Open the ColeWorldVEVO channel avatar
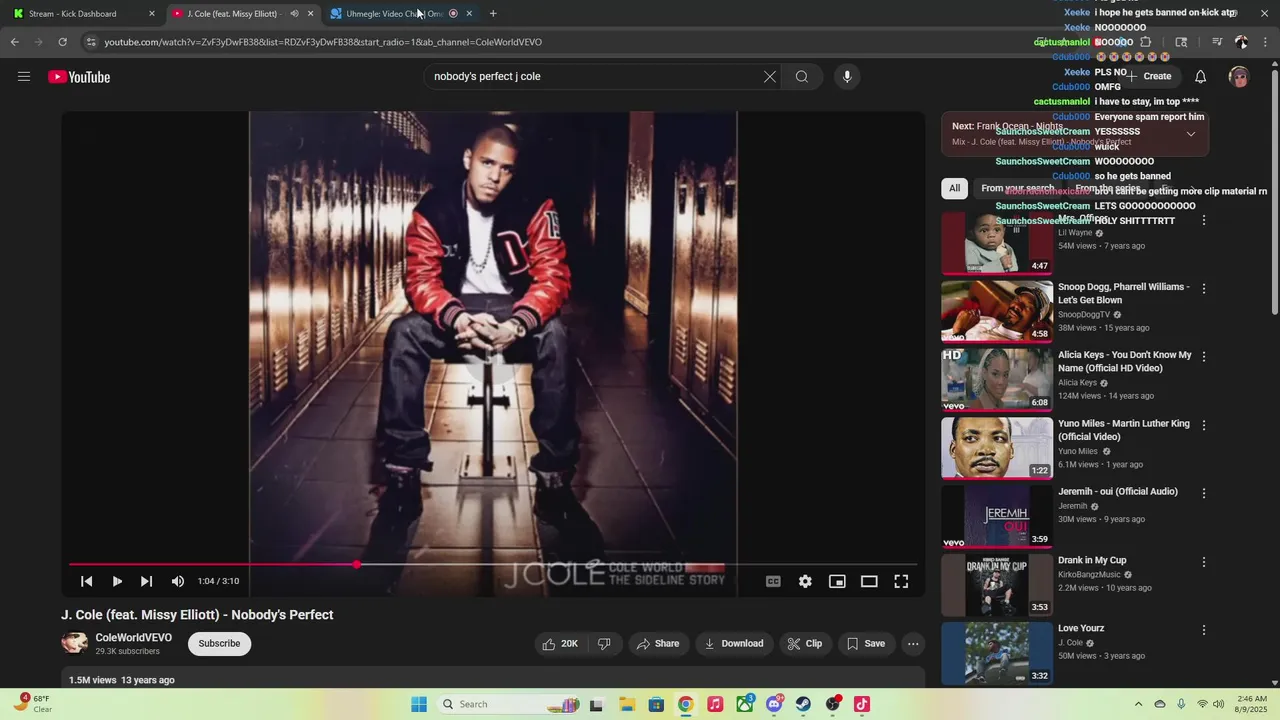This screenshot has width=1280, height=720. click(75, 643)
